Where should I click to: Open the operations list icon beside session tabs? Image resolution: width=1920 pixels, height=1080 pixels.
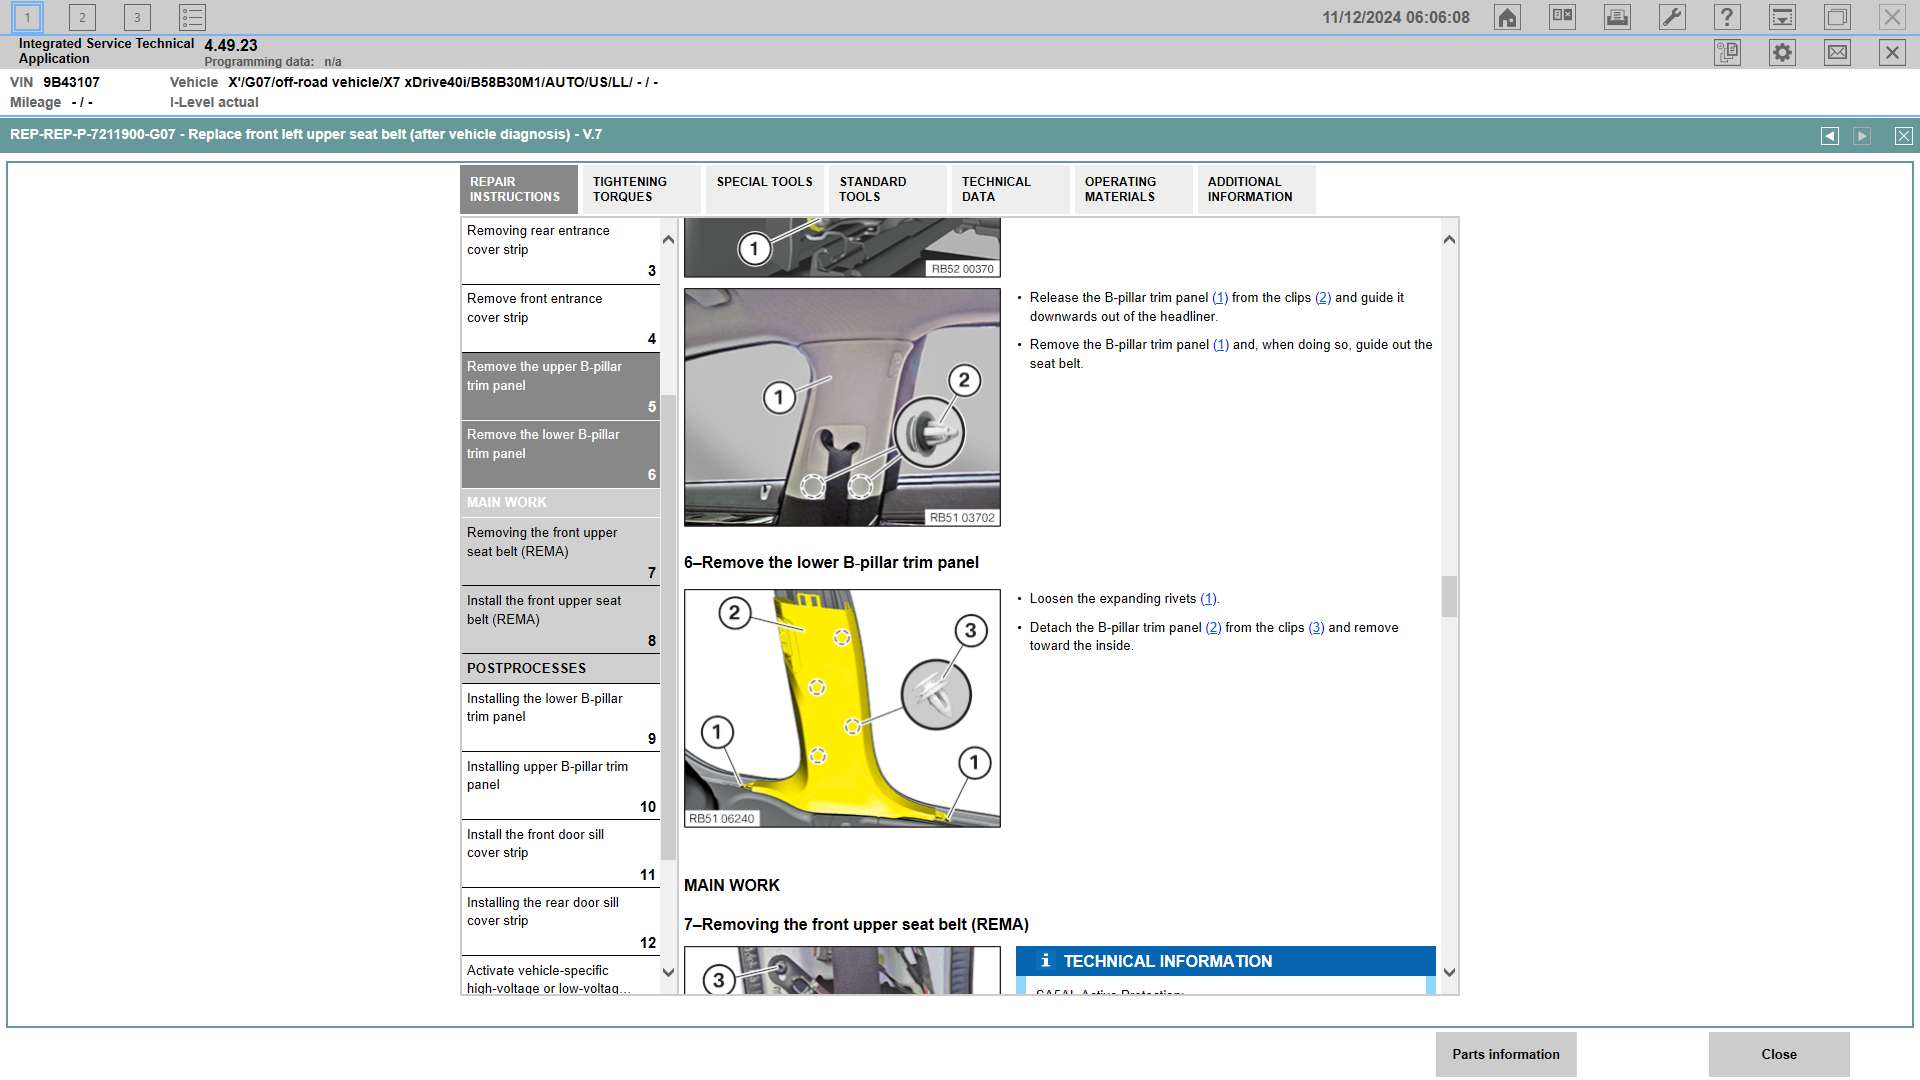click(x=191, y=16)
